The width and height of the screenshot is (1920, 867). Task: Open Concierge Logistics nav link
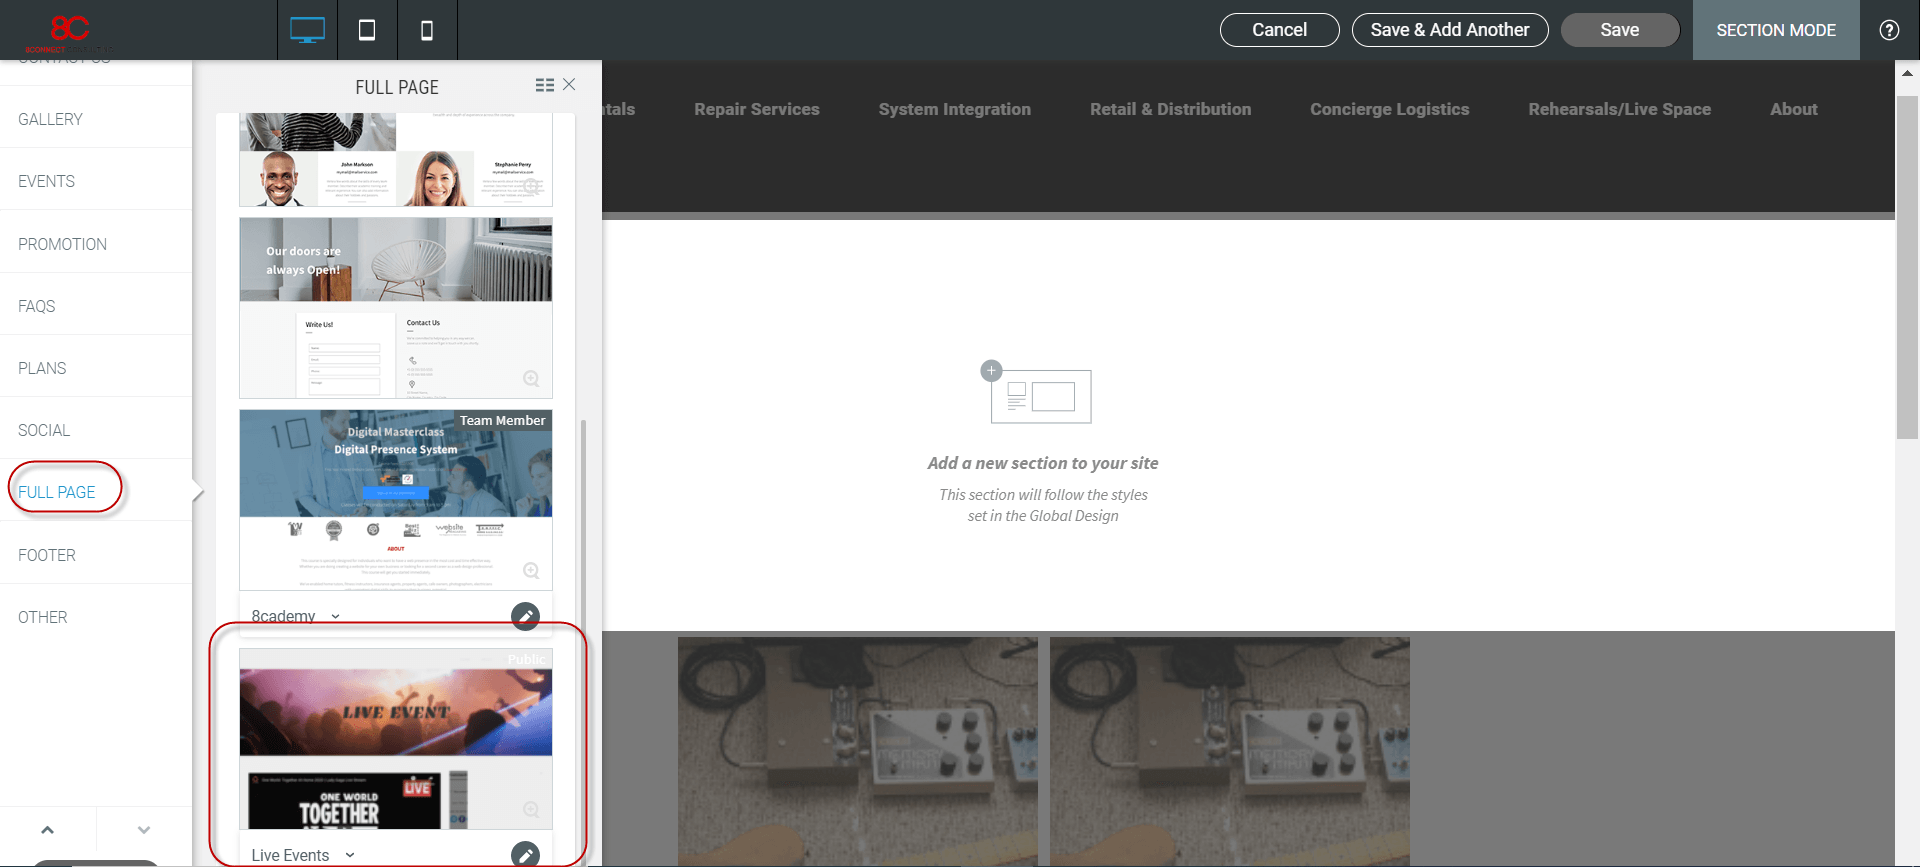(1390, 109)
